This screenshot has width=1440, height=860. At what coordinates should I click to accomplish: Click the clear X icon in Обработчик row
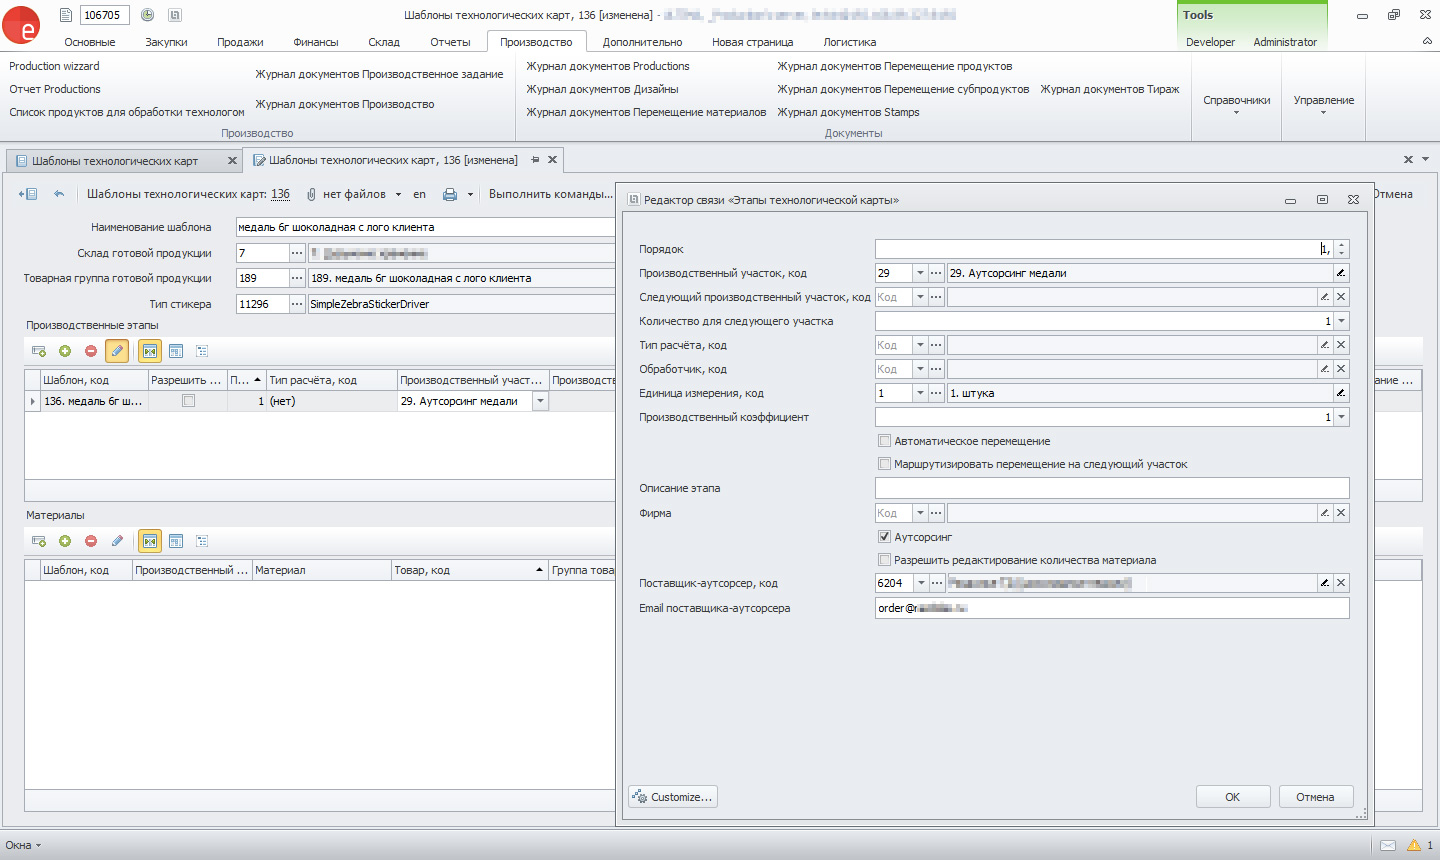[x=1341, y=369]
